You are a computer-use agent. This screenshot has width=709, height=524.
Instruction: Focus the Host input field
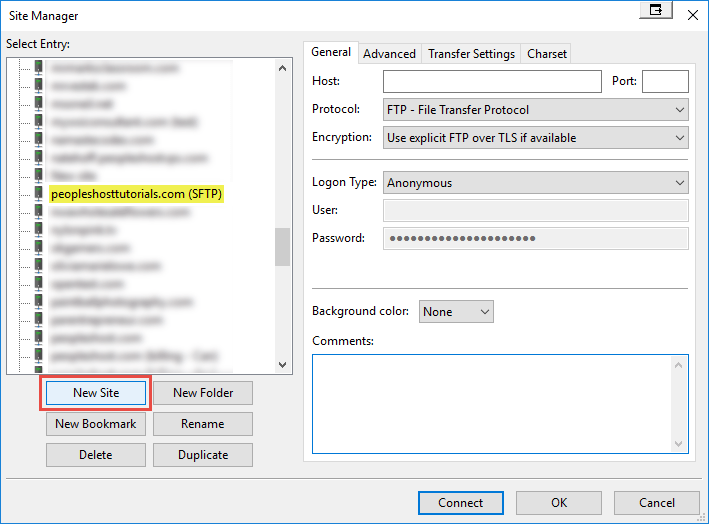pos(491,82)
